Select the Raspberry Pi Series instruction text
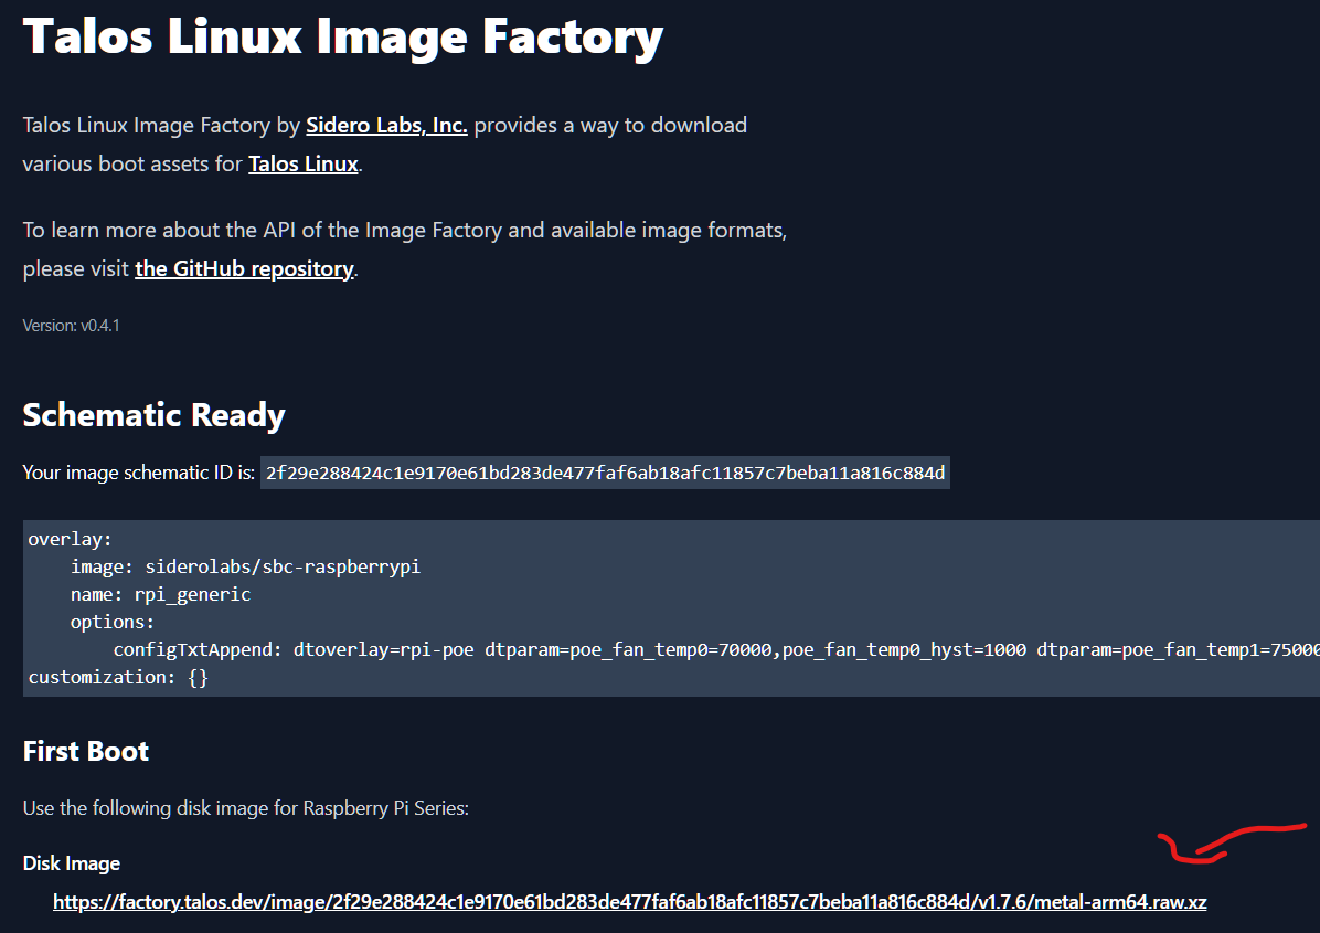 click(244, 807)
